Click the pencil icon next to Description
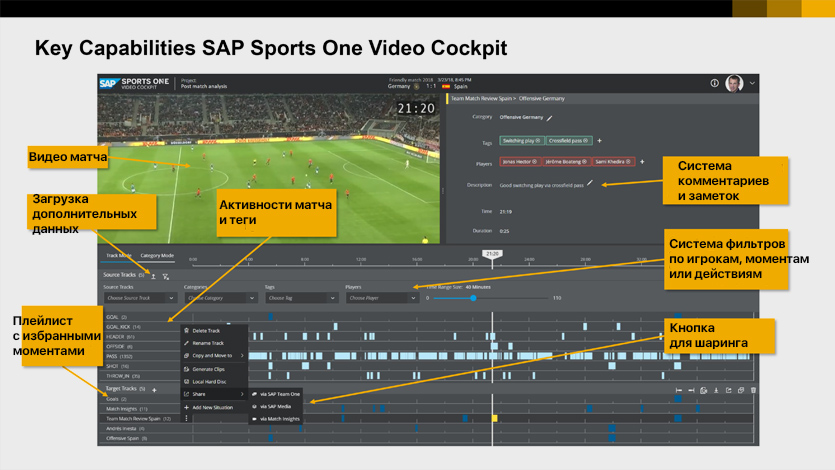 pyautogui.click(x=590, y=183)
